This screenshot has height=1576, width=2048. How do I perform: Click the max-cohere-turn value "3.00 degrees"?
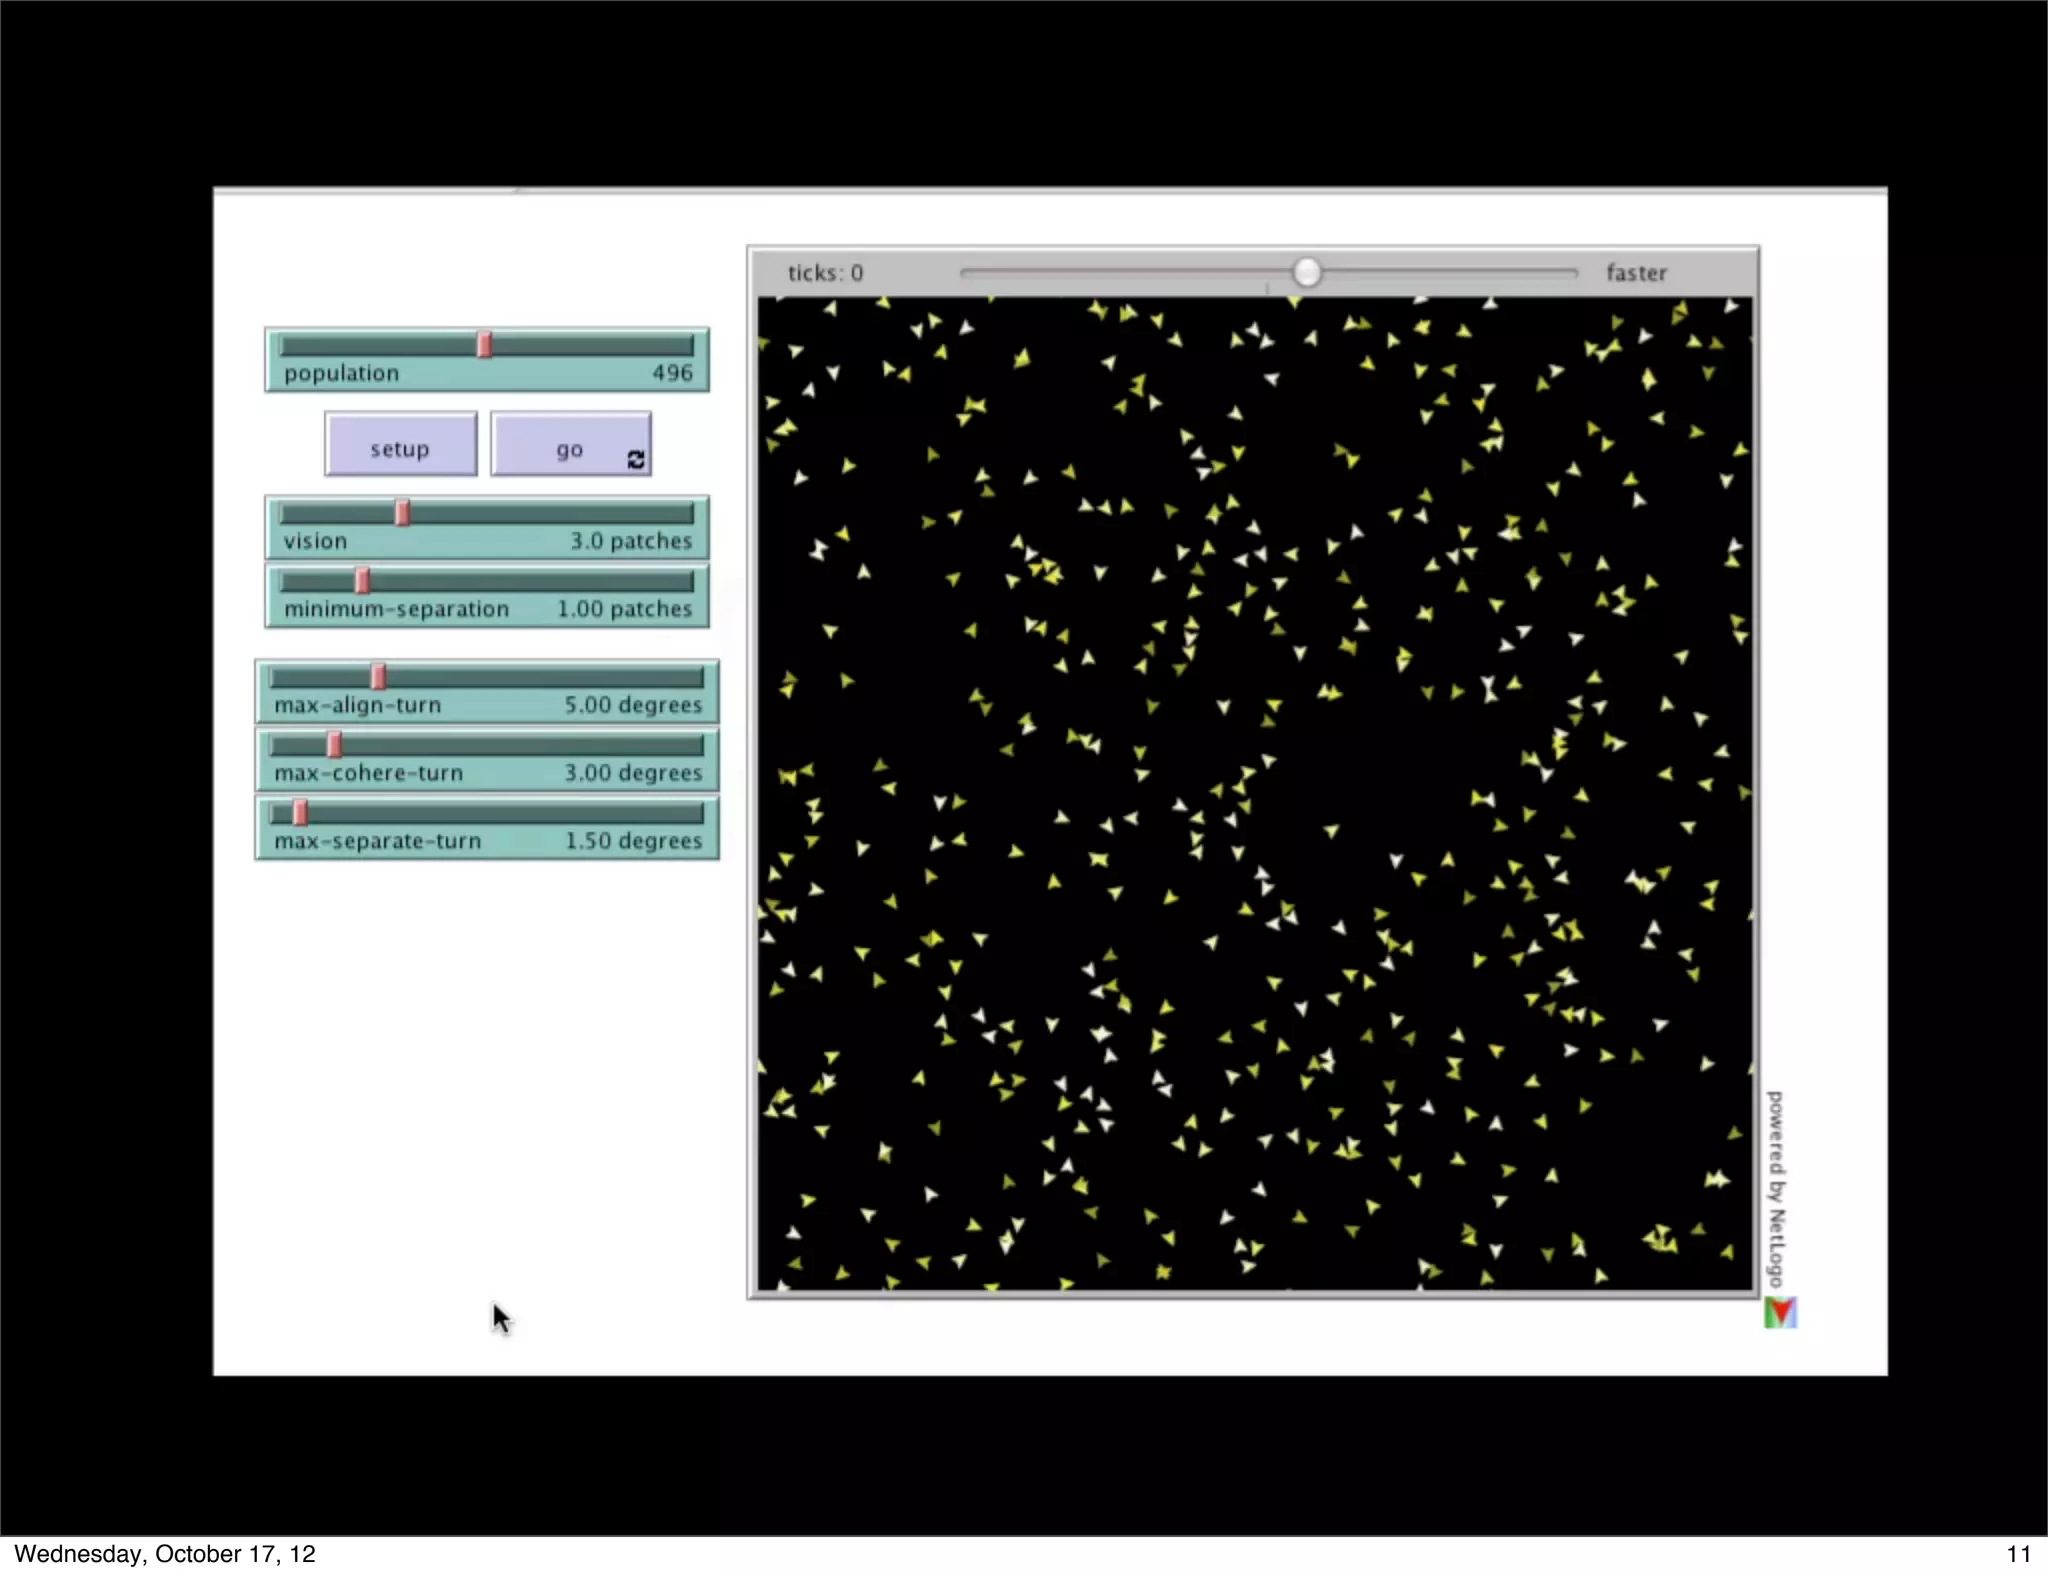tap(633, 773)
